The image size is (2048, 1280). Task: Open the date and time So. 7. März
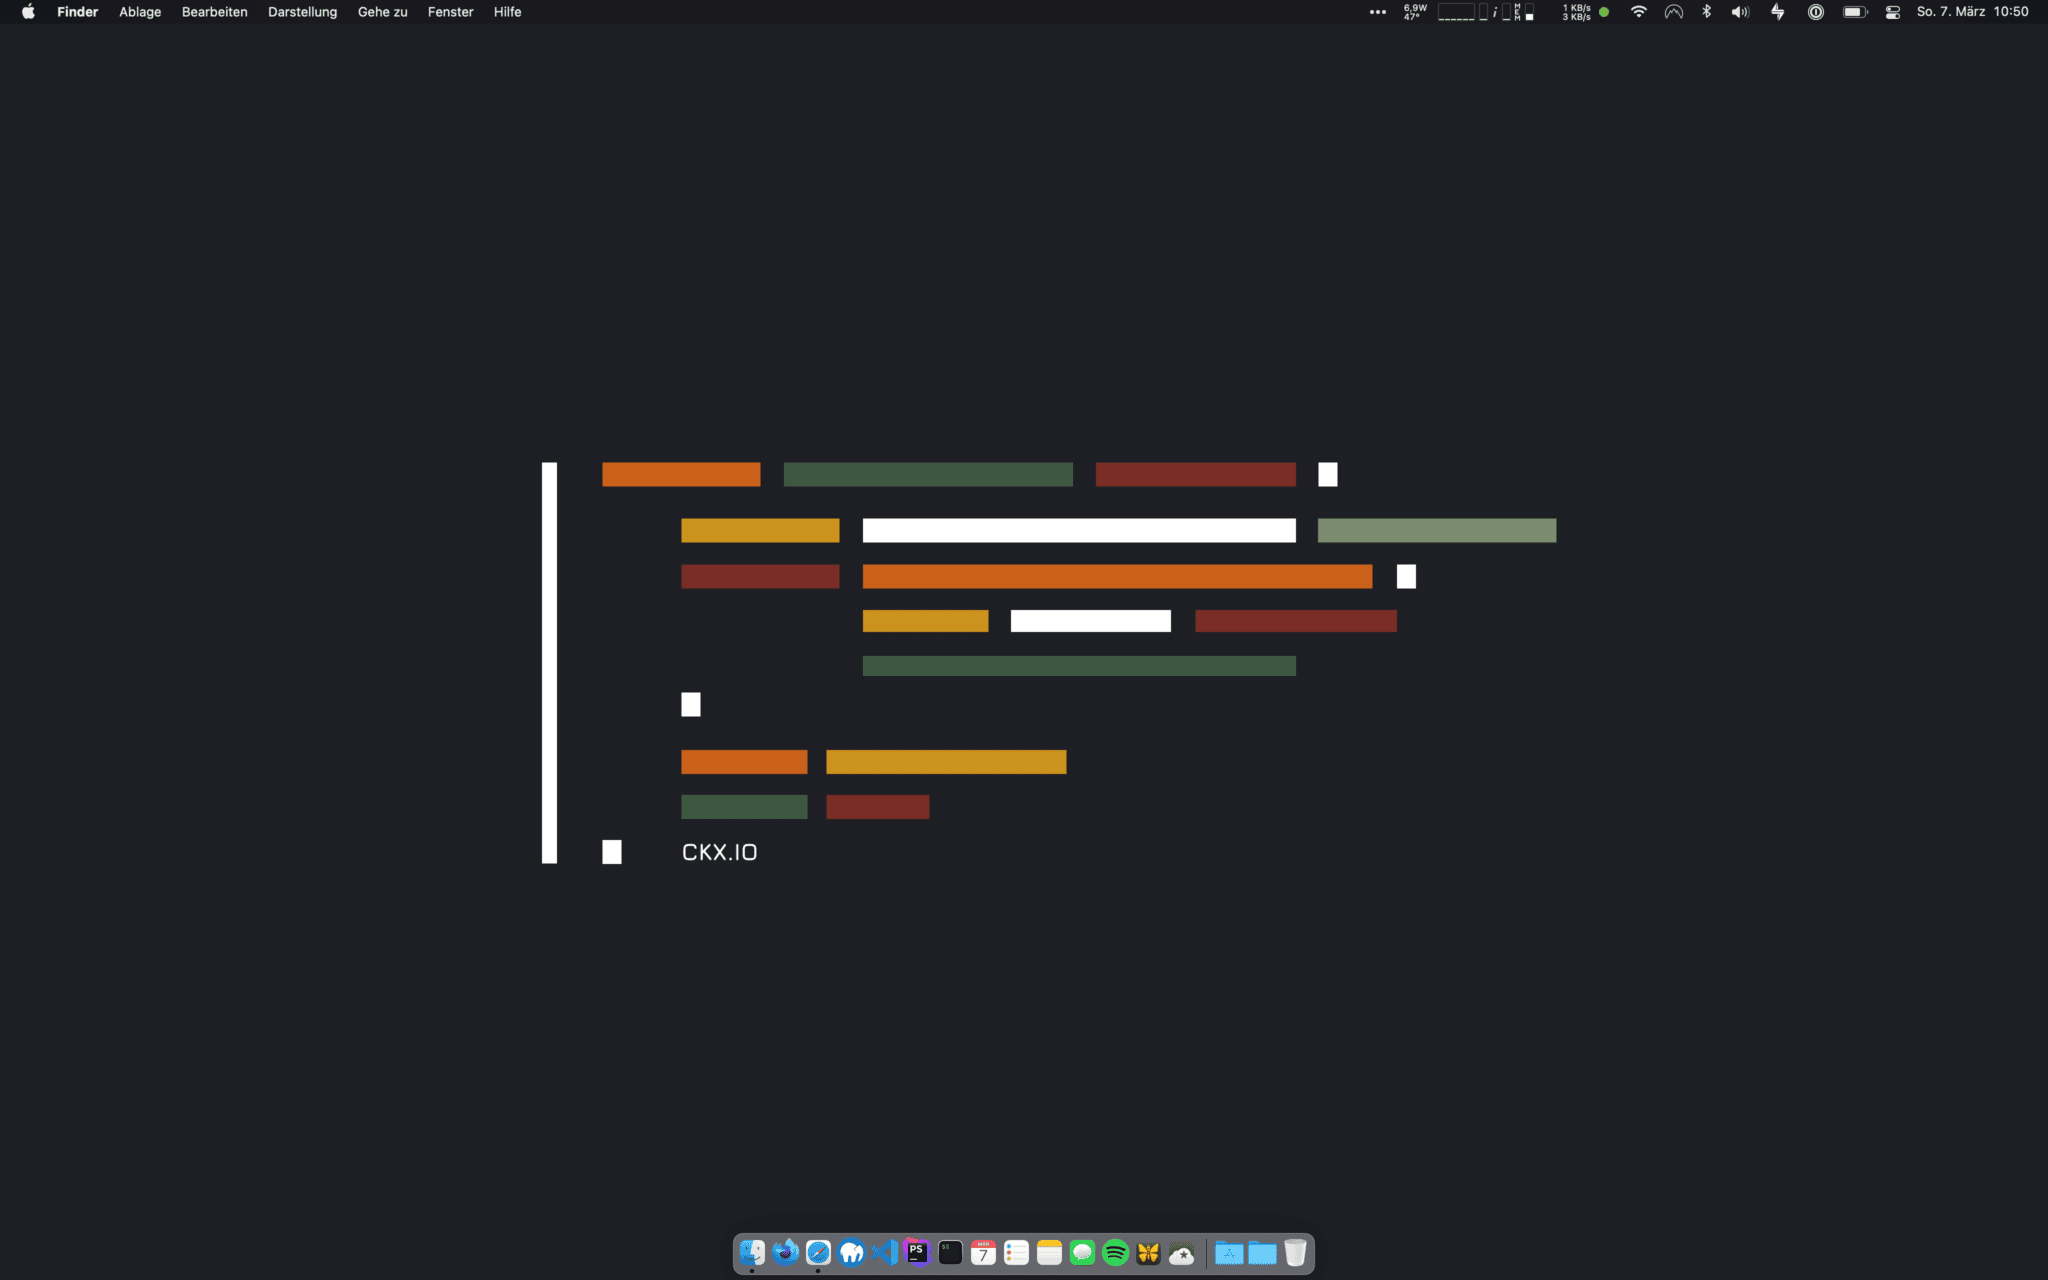[x=1972, y=12]
